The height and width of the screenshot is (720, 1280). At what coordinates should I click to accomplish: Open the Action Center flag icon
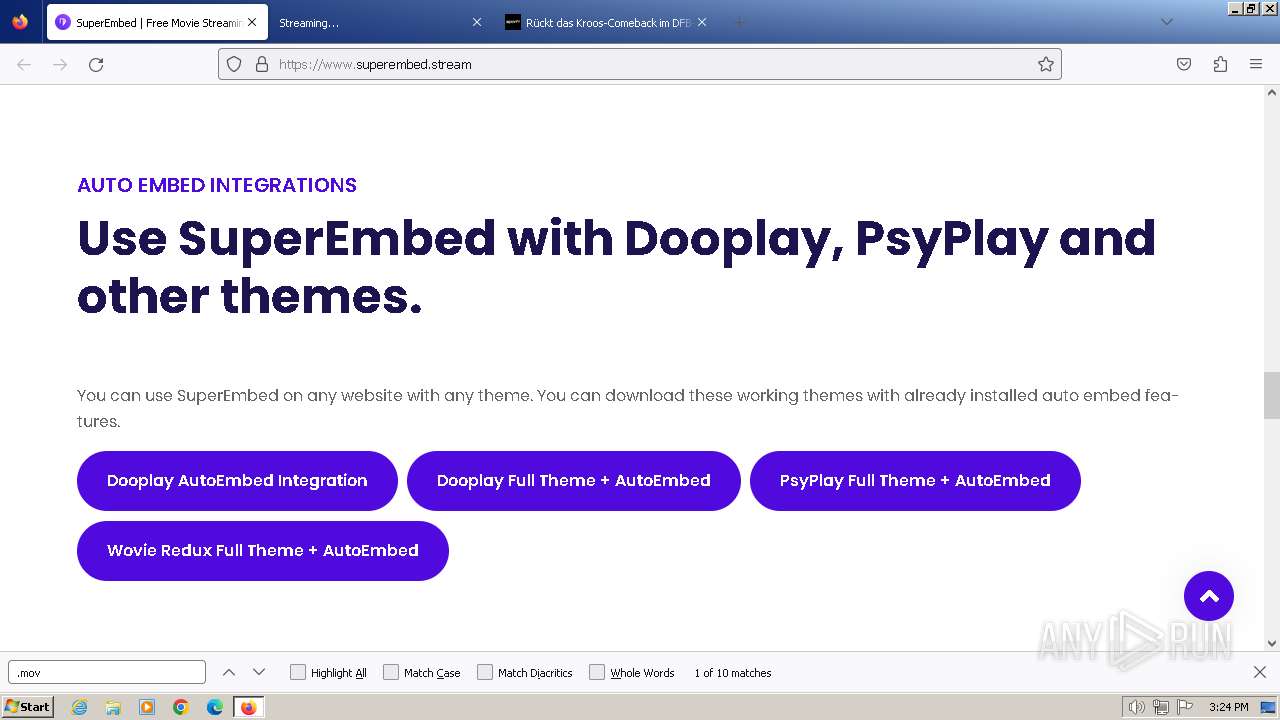click(x=1183, y=707)
